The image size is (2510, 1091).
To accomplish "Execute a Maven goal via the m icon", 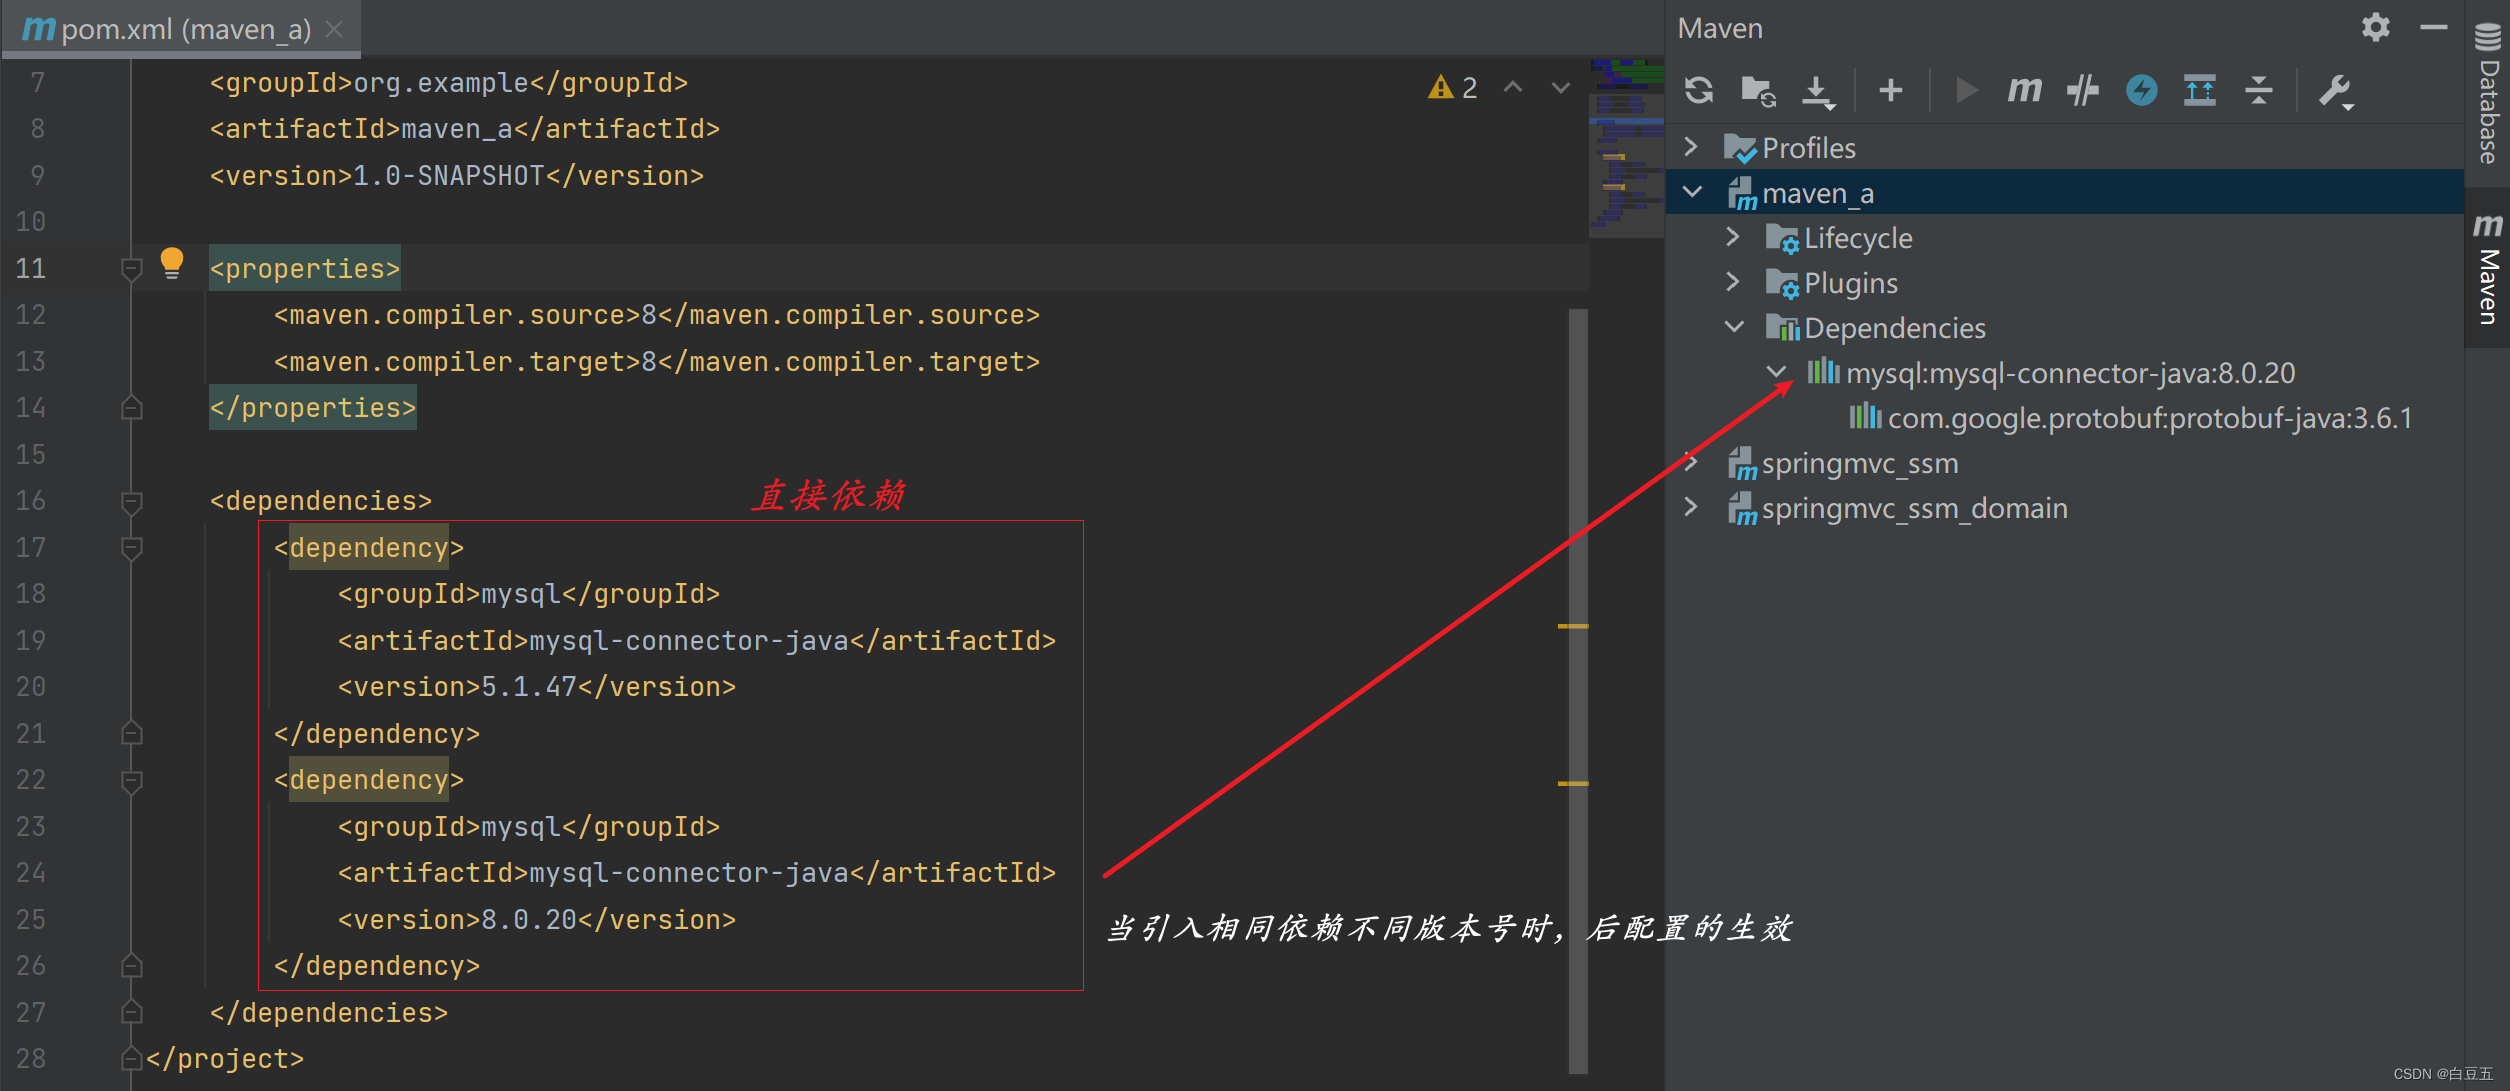I will [2023, 90].
